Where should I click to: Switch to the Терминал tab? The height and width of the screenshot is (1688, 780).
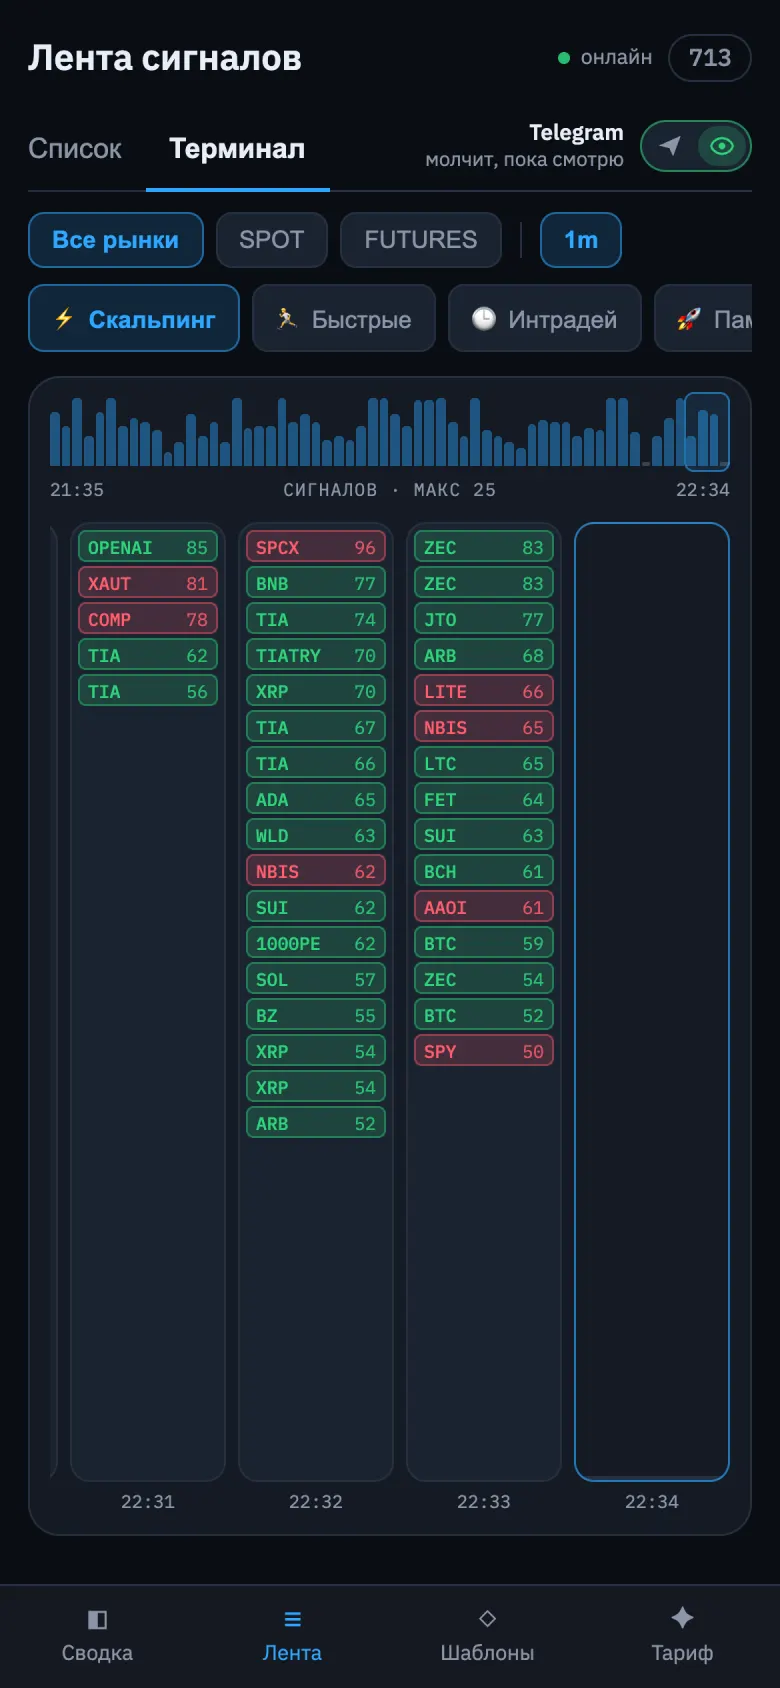click(237, 149)
